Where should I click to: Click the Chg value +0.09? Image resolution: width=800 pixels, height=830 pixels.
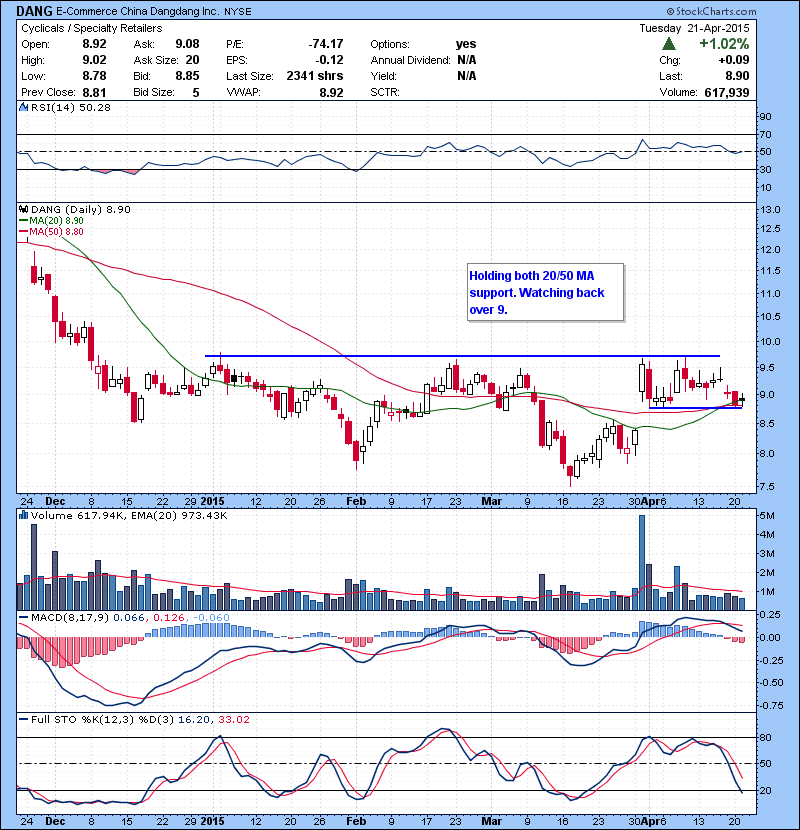[x=734, y=60]
